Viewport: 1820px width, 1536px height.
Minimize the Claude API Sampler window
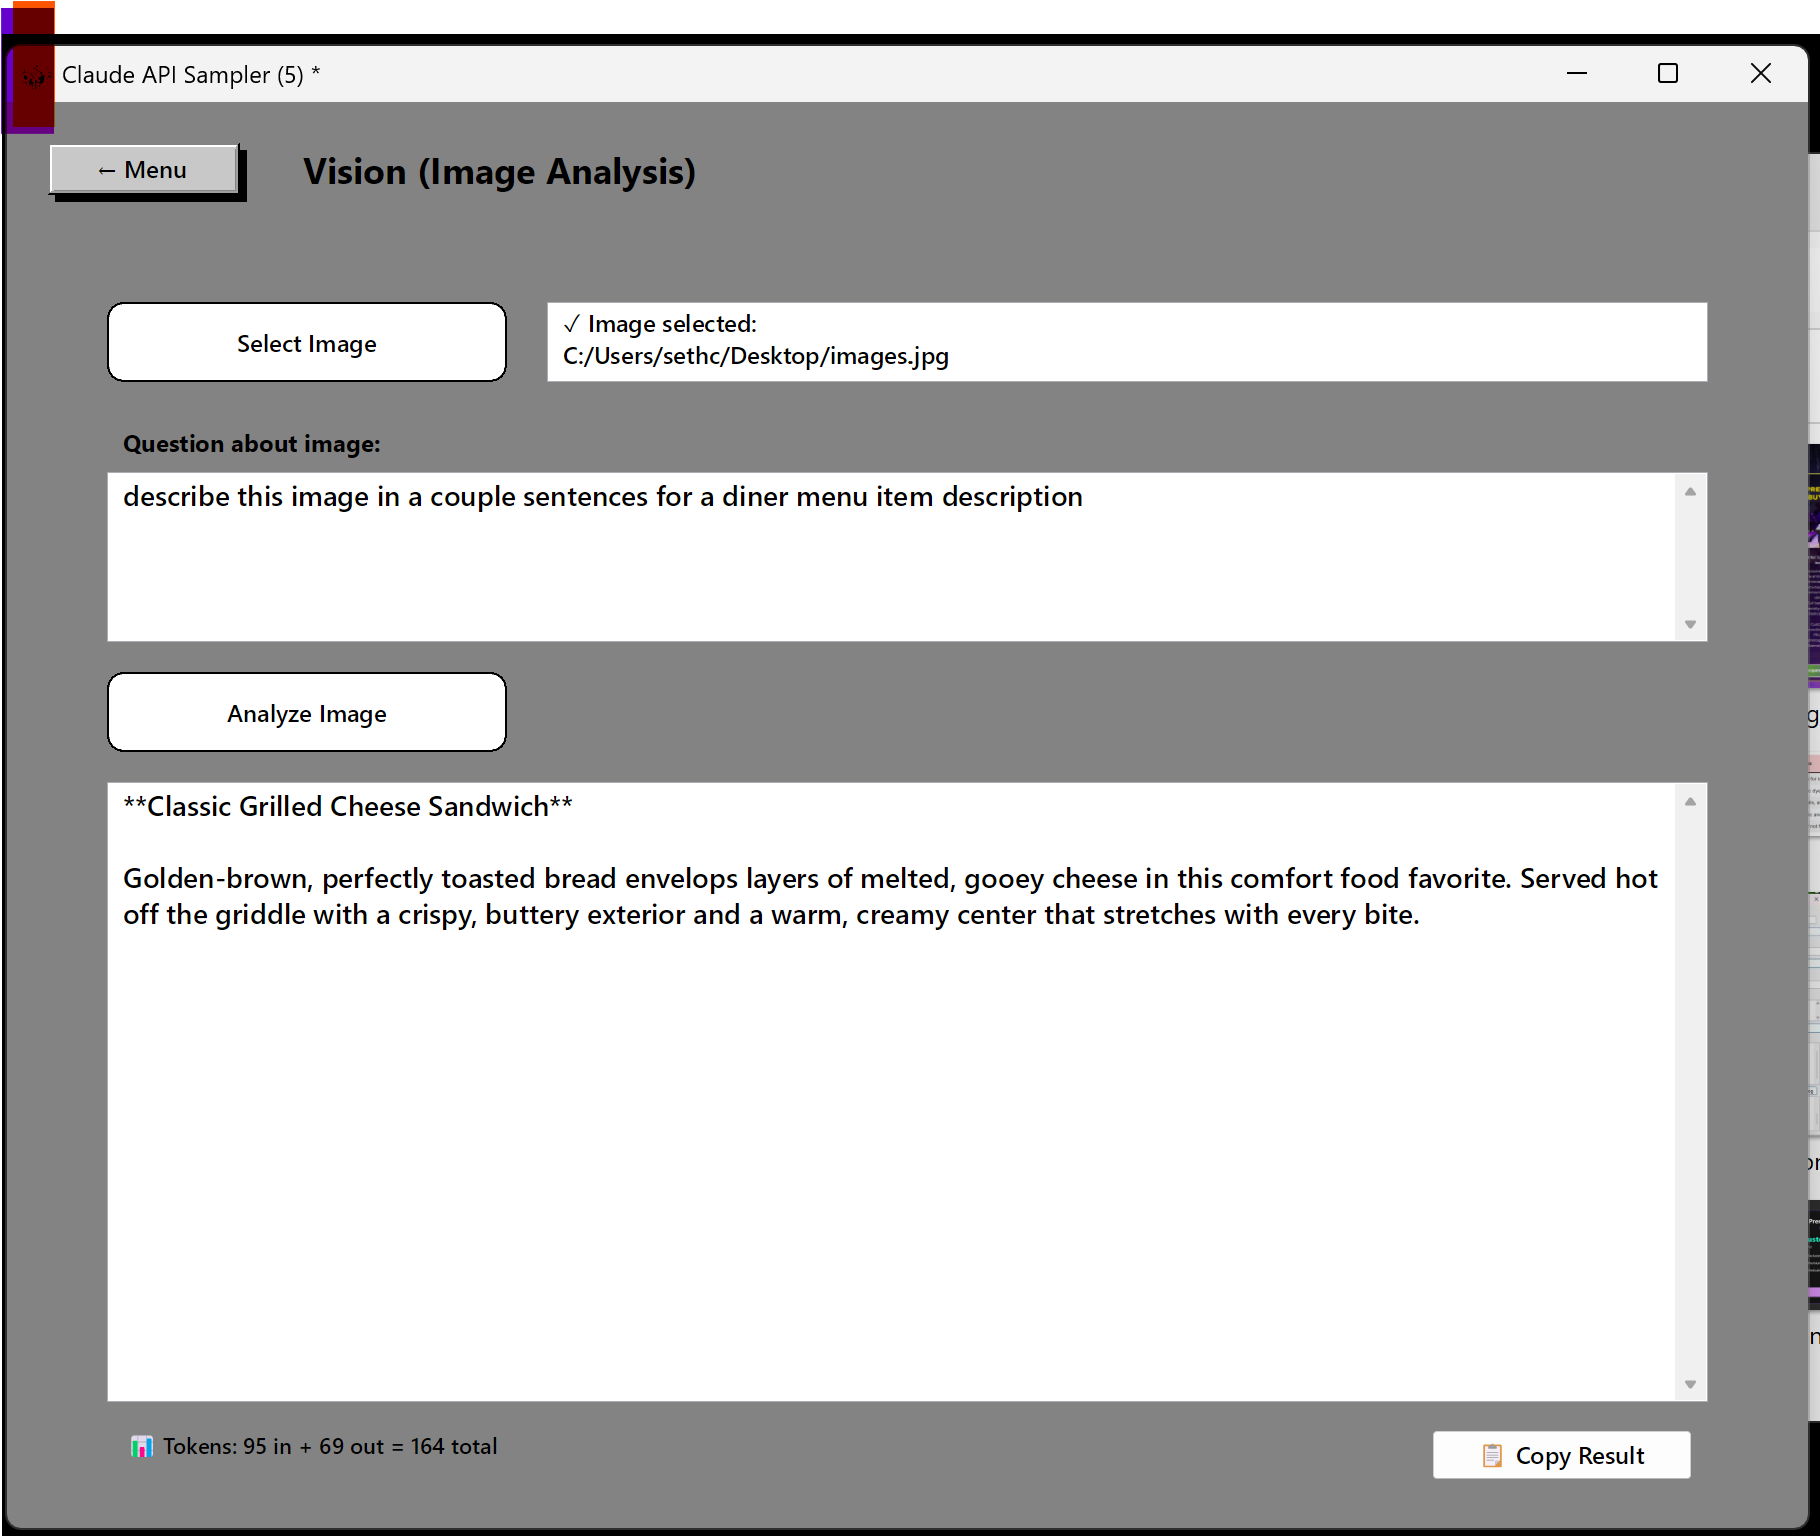1577,73
